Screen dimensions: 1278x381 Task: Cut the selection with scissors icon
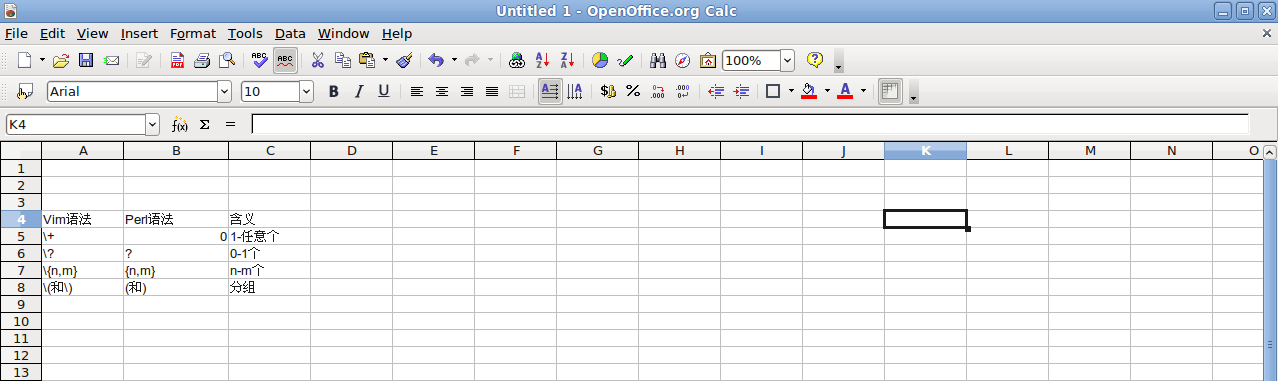tap(318, 60)
